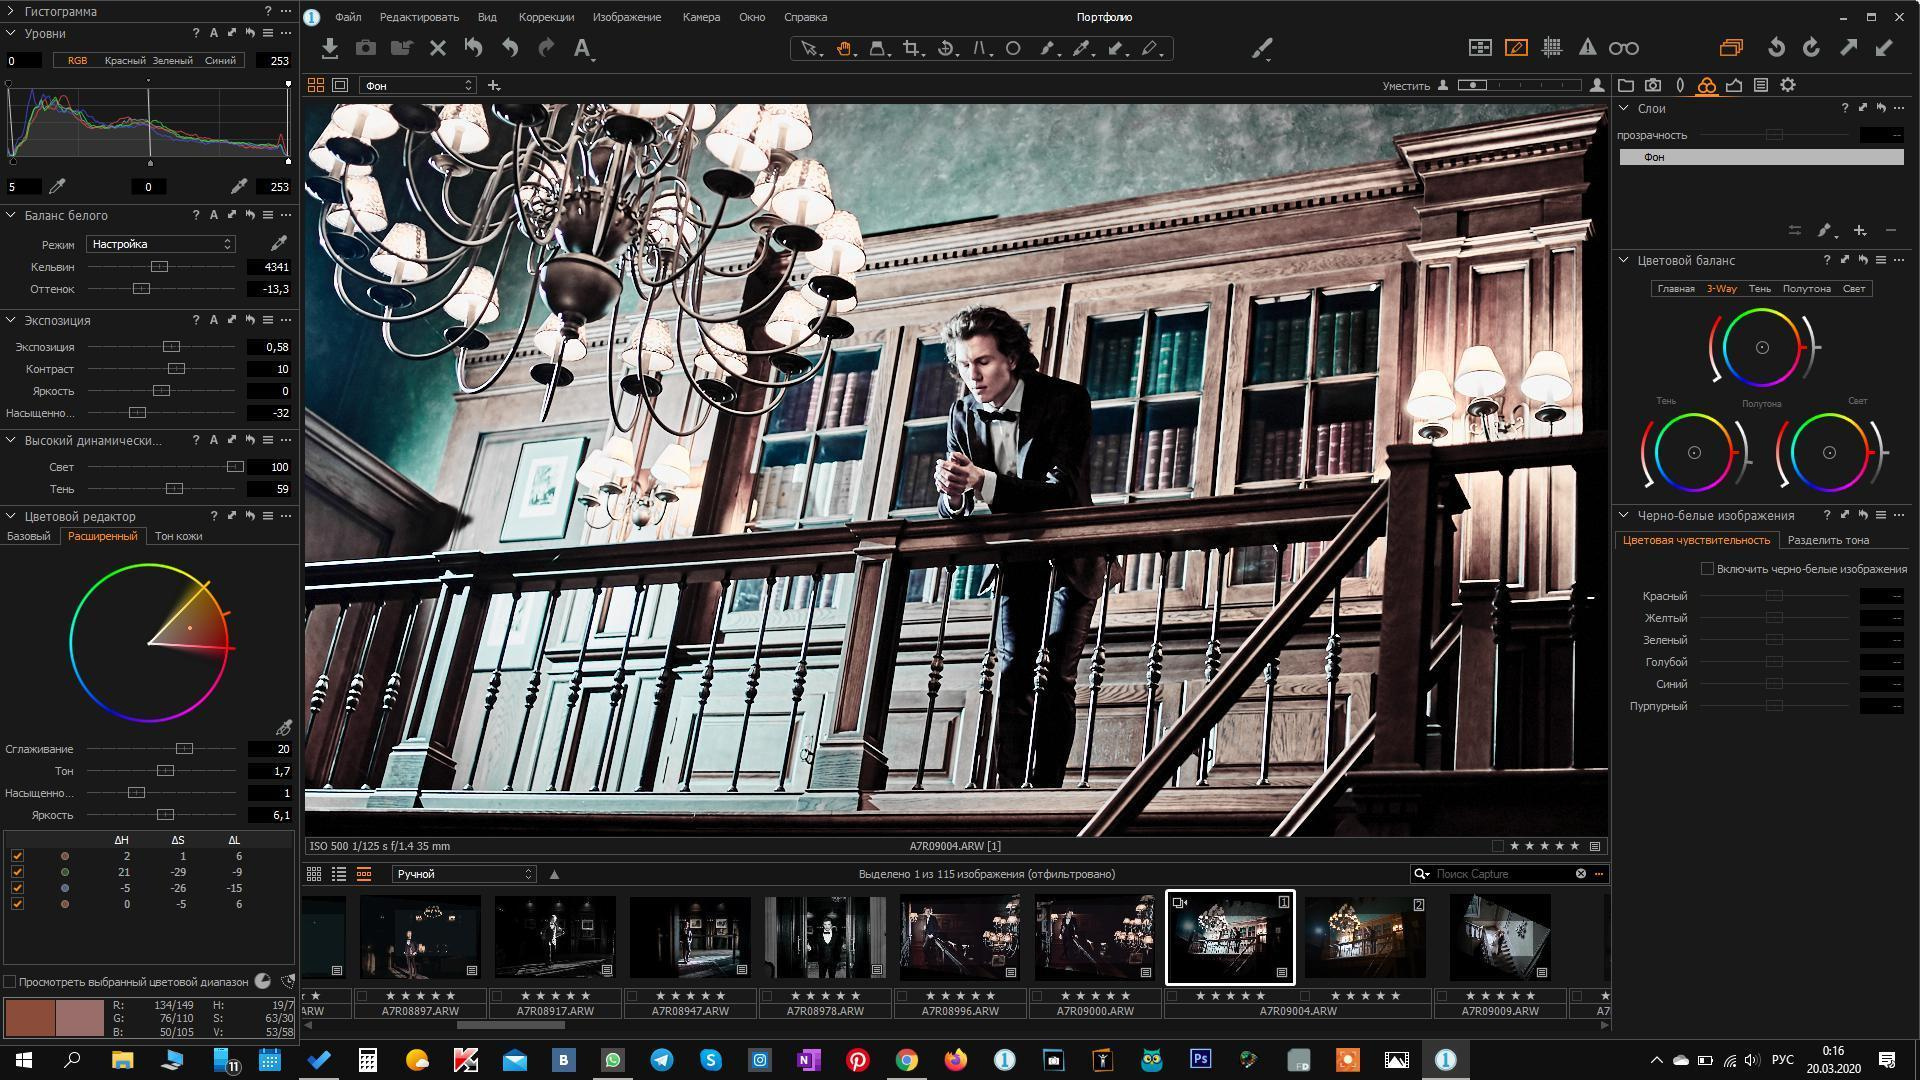Add a new layer with plus icon
This screenshot has height=1080, width=1920.
point(1859,231)
